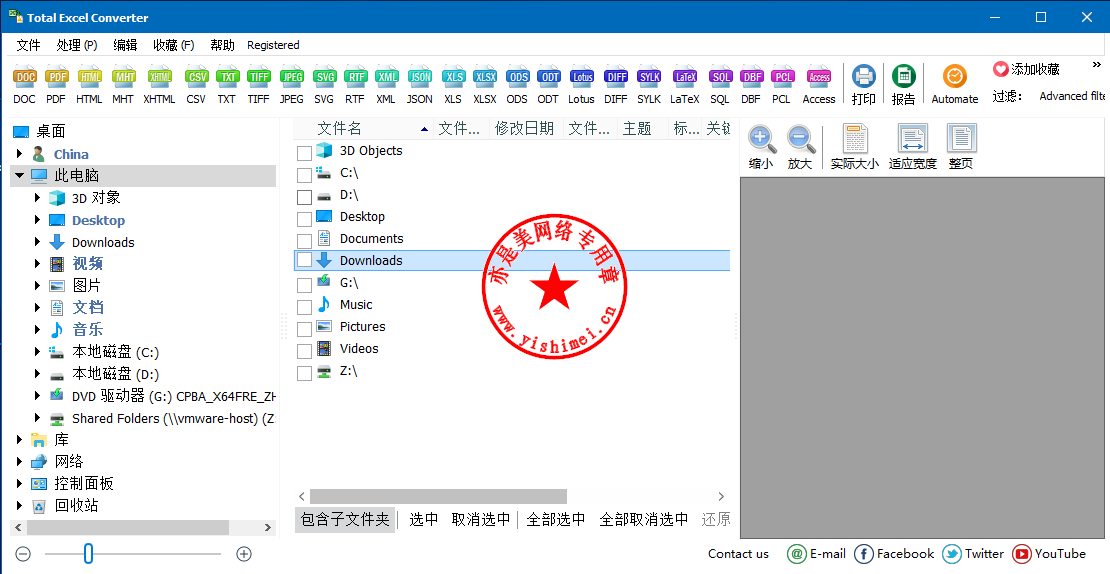Choose PDF output format
Viewport: 1110px width, 574px height.
[x=56, y=85]
